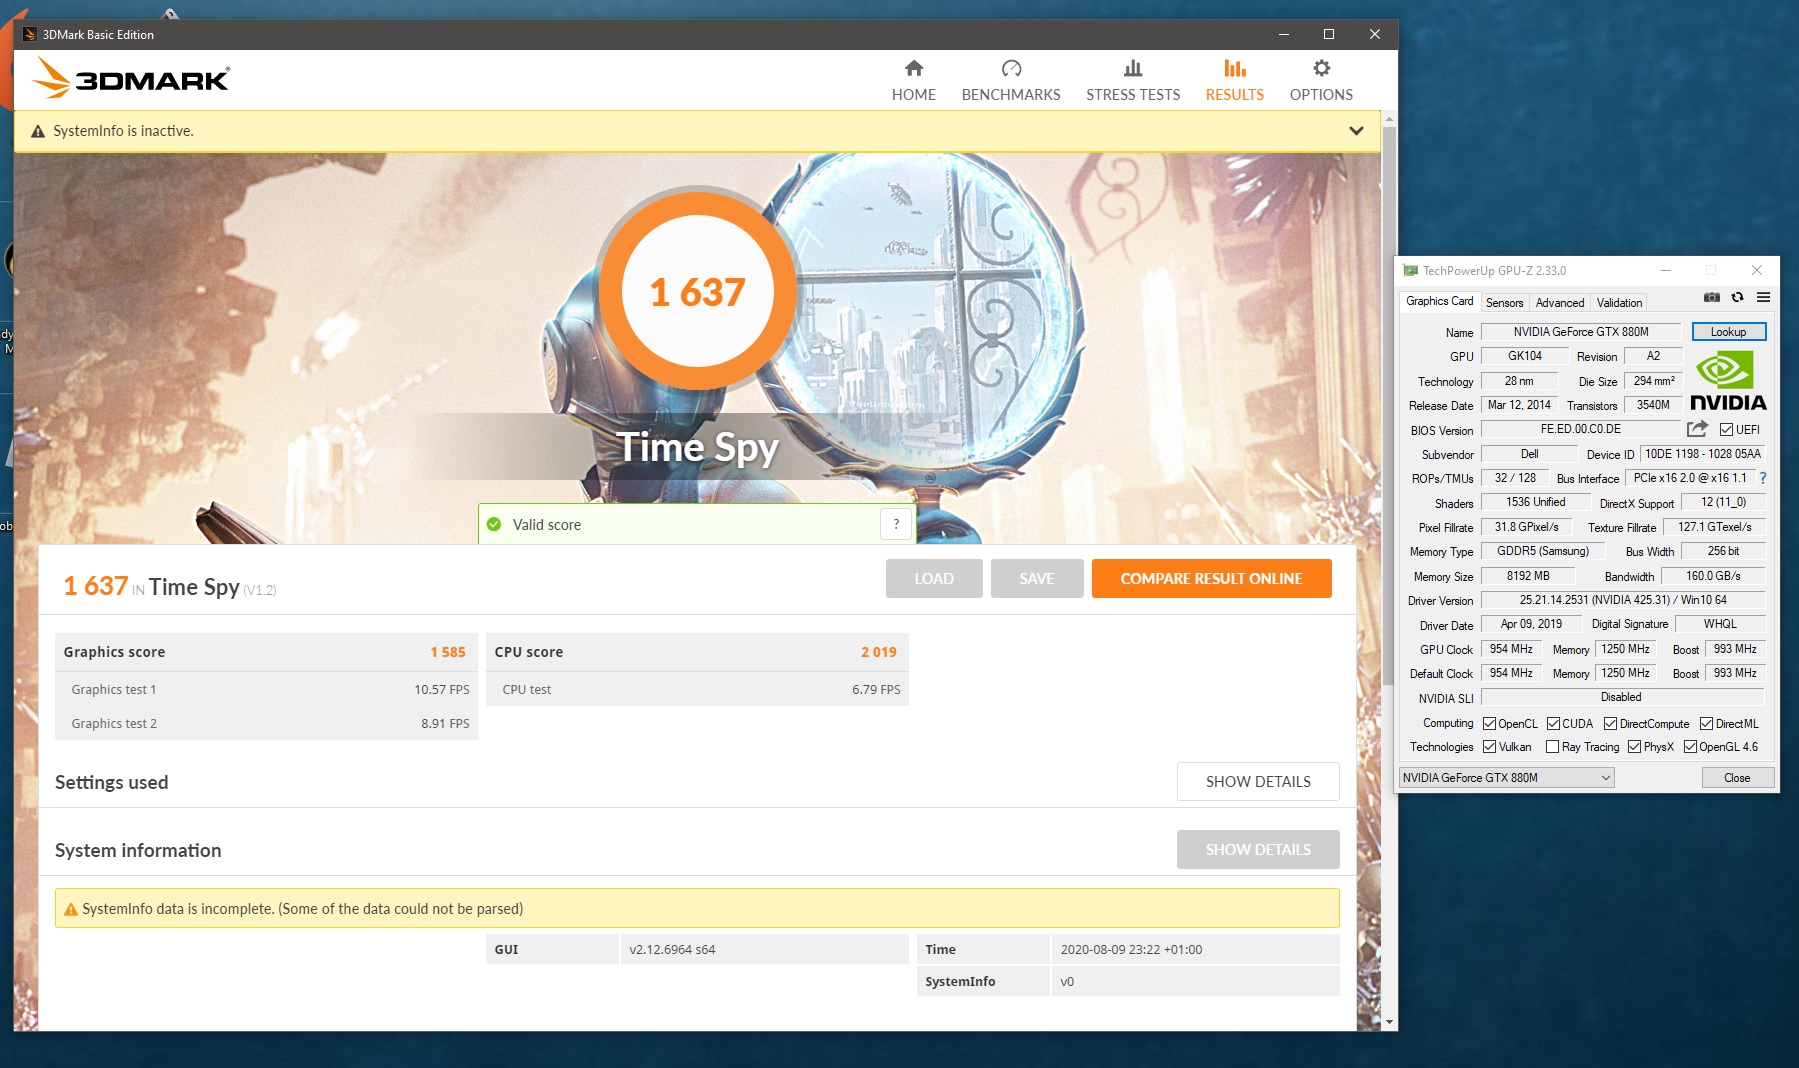
Task: Open the GPU selection dropdown in GPU-Z
Action: click(x=1506, y=778)
